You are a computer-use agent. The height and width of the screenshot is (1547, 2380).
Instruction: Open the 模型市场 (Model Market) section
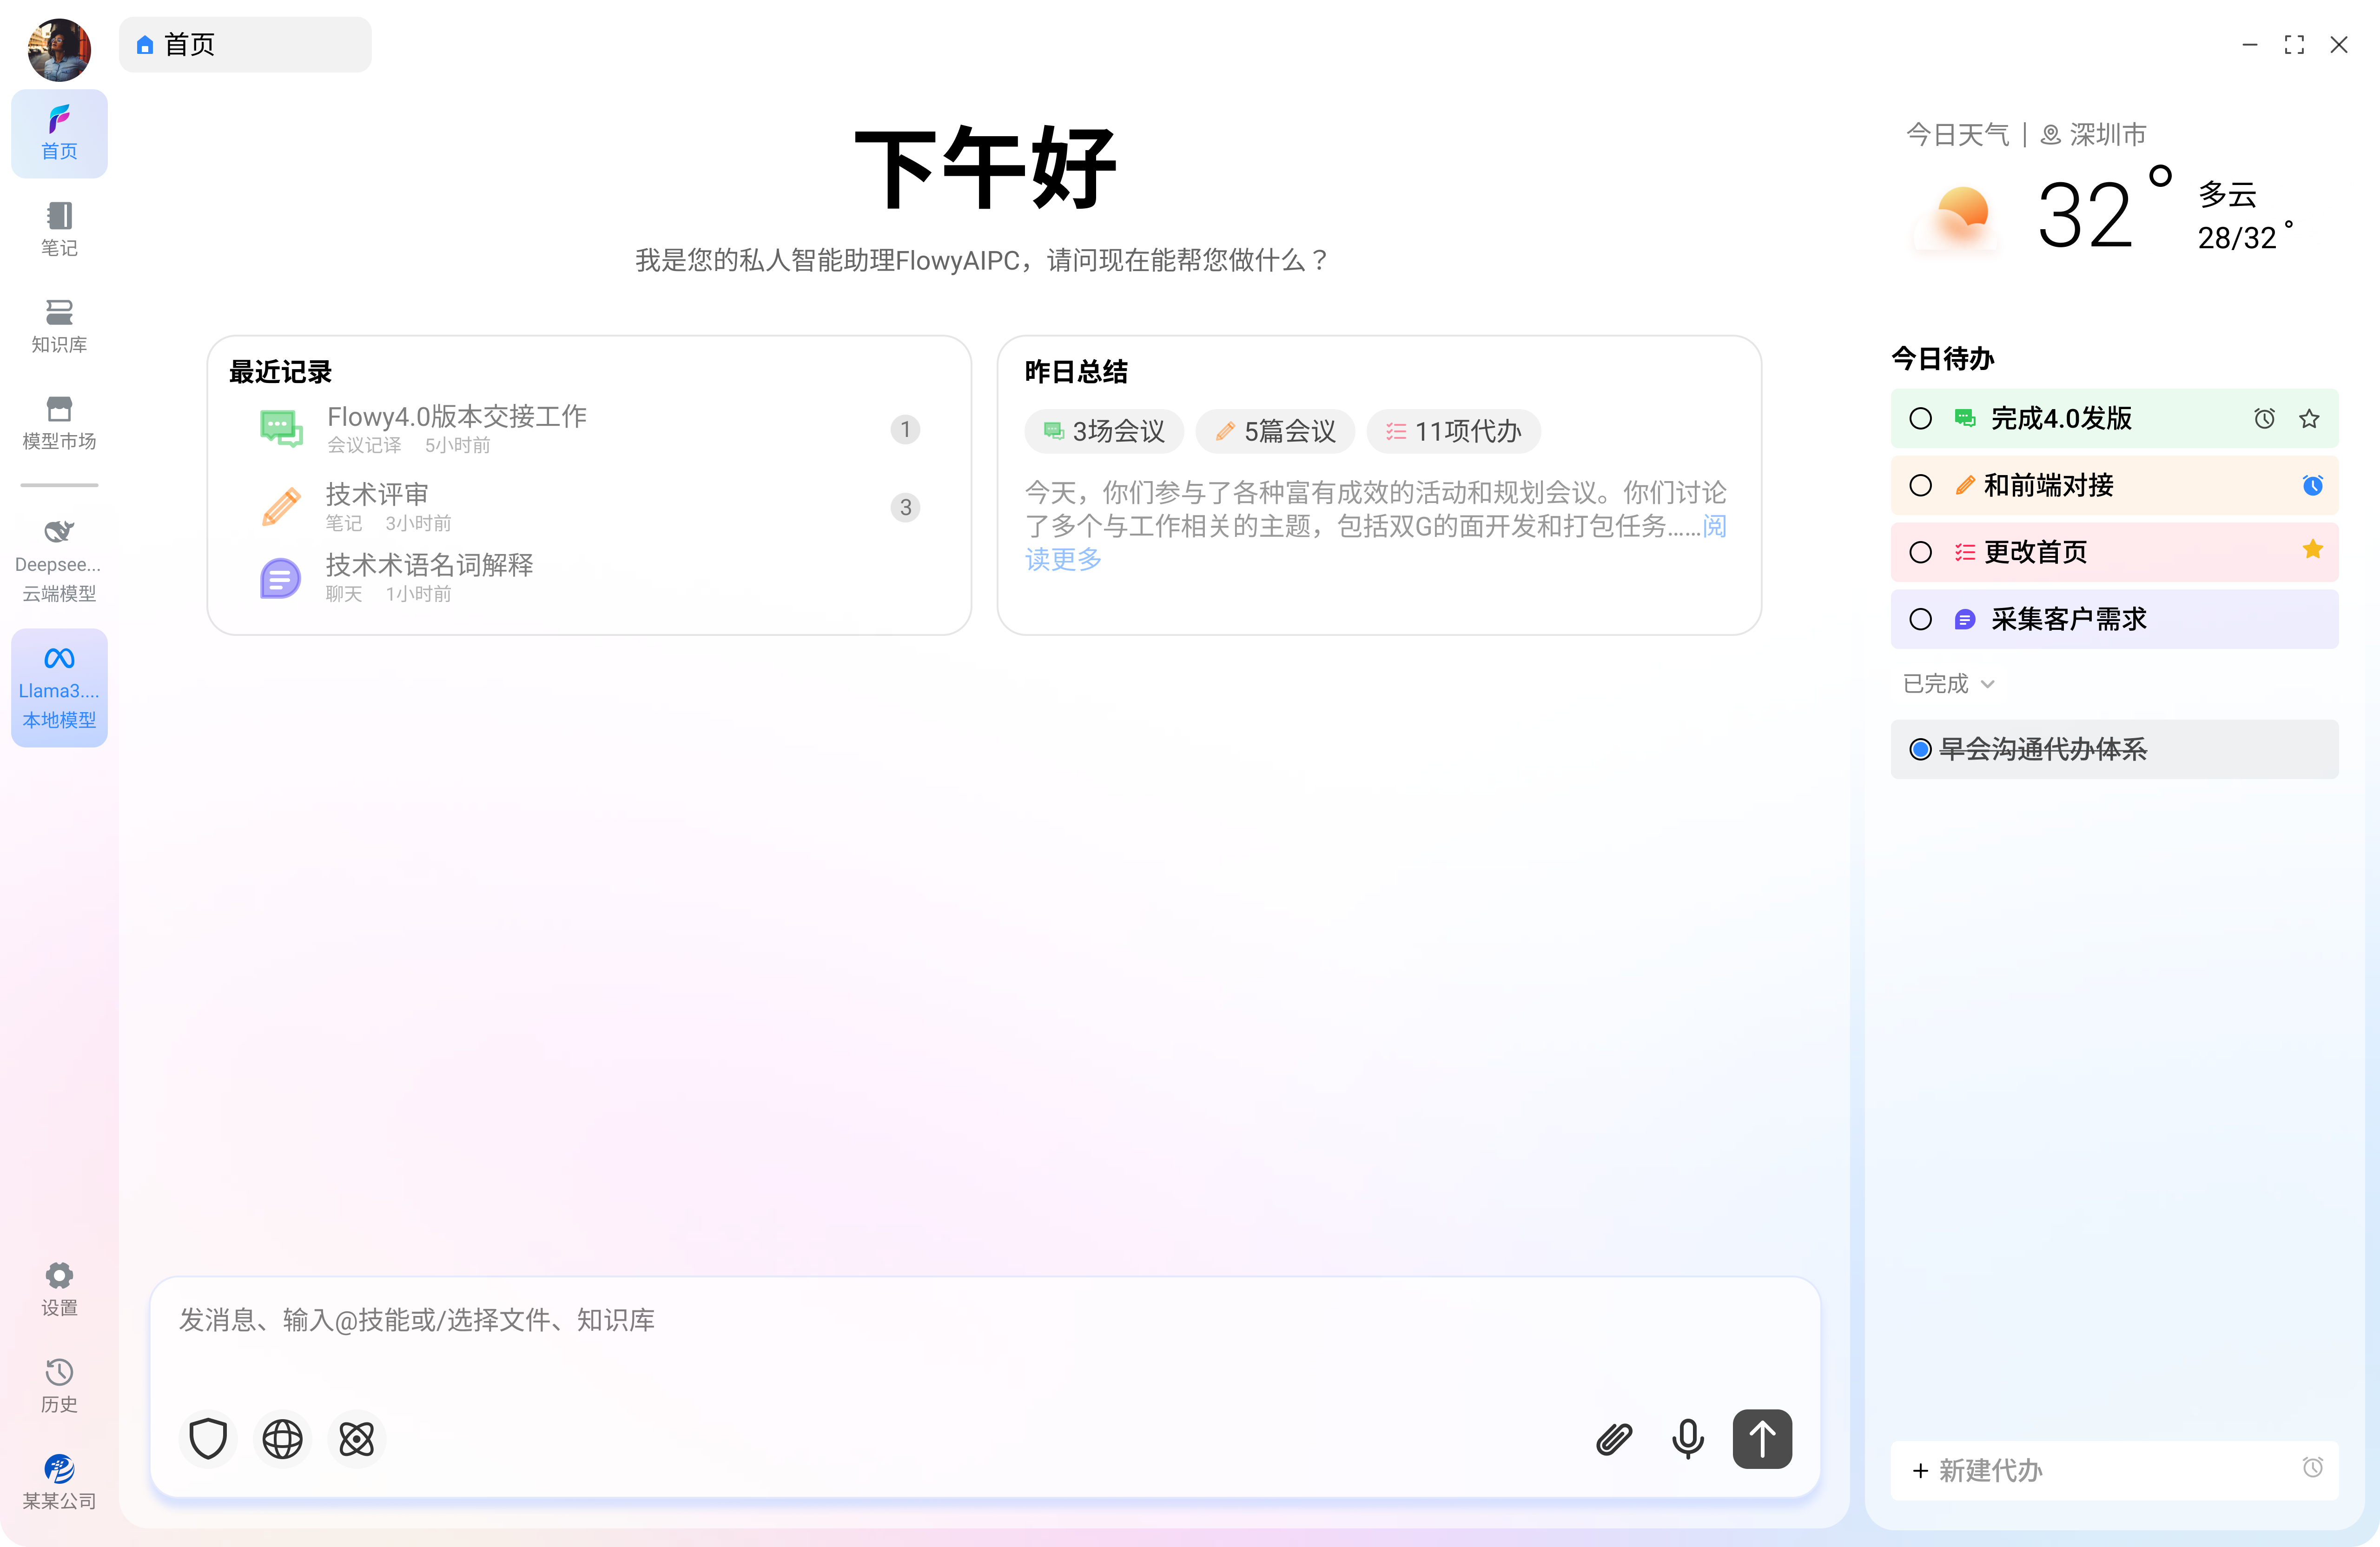point(58,423)
